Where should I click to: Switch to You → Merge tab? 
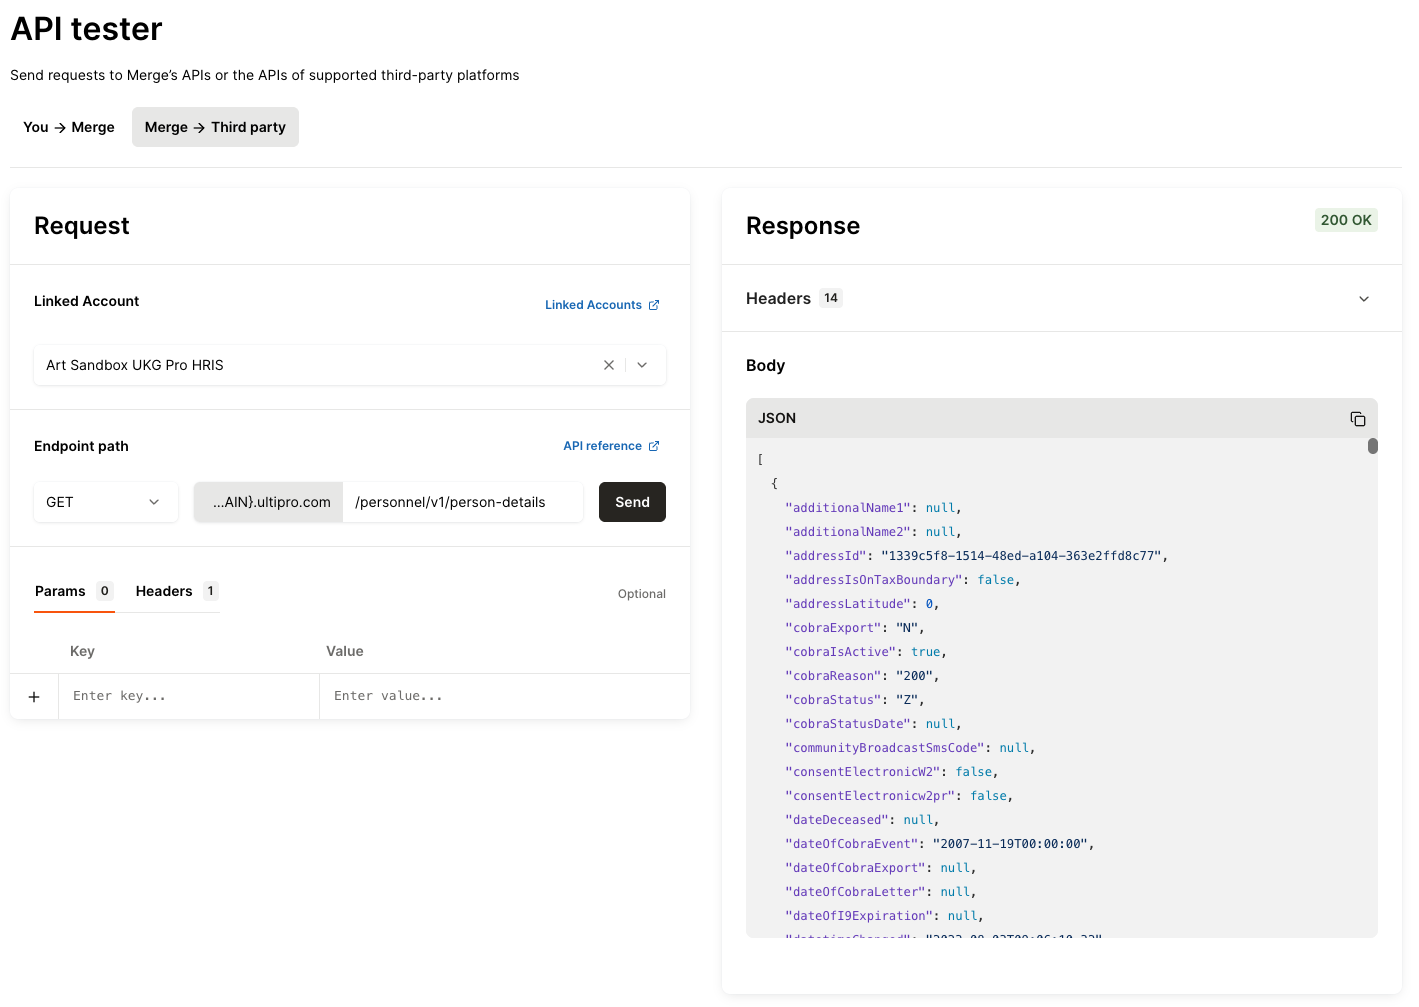(69, 127)
